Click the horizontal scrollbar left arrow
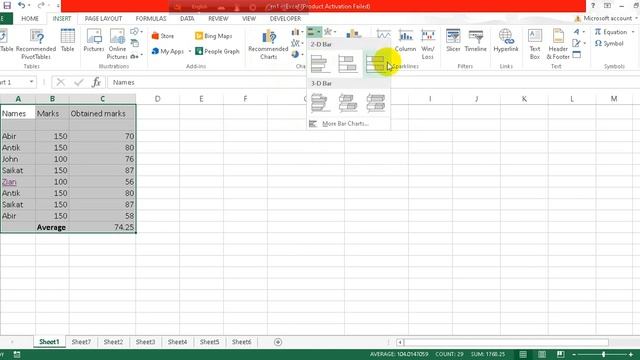 pyautogui.click(x=400, y=342)
